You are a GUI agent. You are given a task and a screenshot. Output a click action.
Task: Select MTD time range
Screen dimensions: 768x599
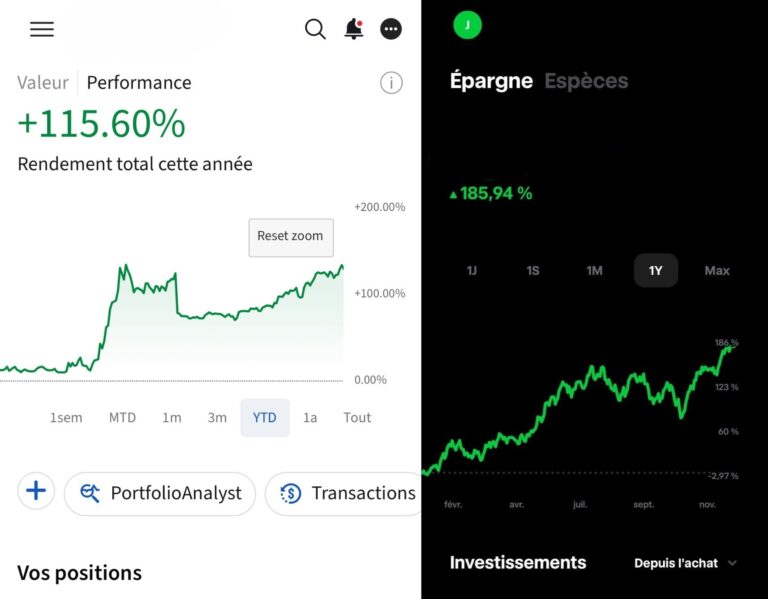(122, 418)
